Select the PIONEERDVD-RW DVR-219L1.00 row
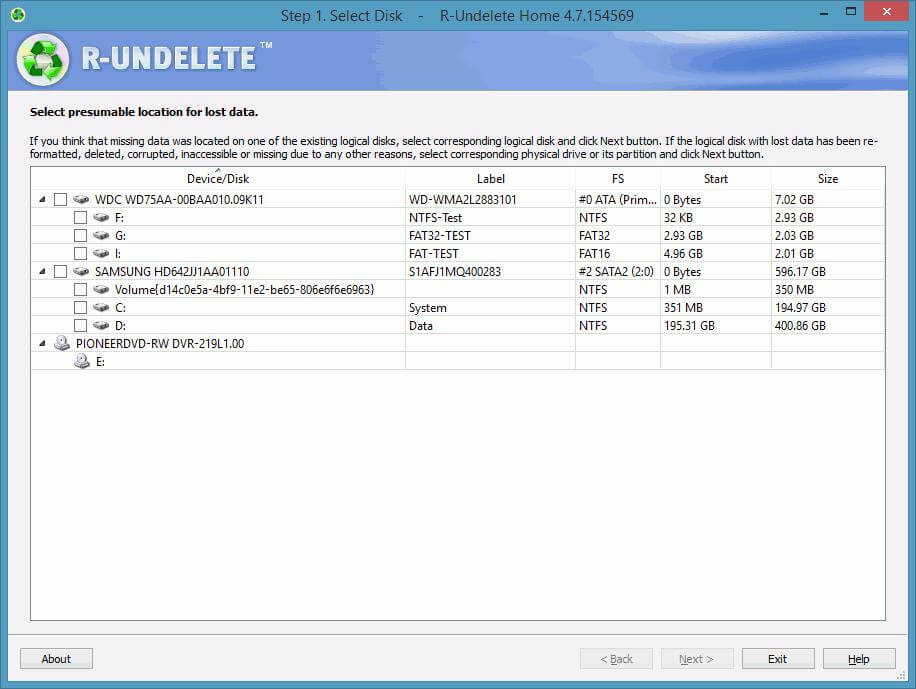 (458, 344)
